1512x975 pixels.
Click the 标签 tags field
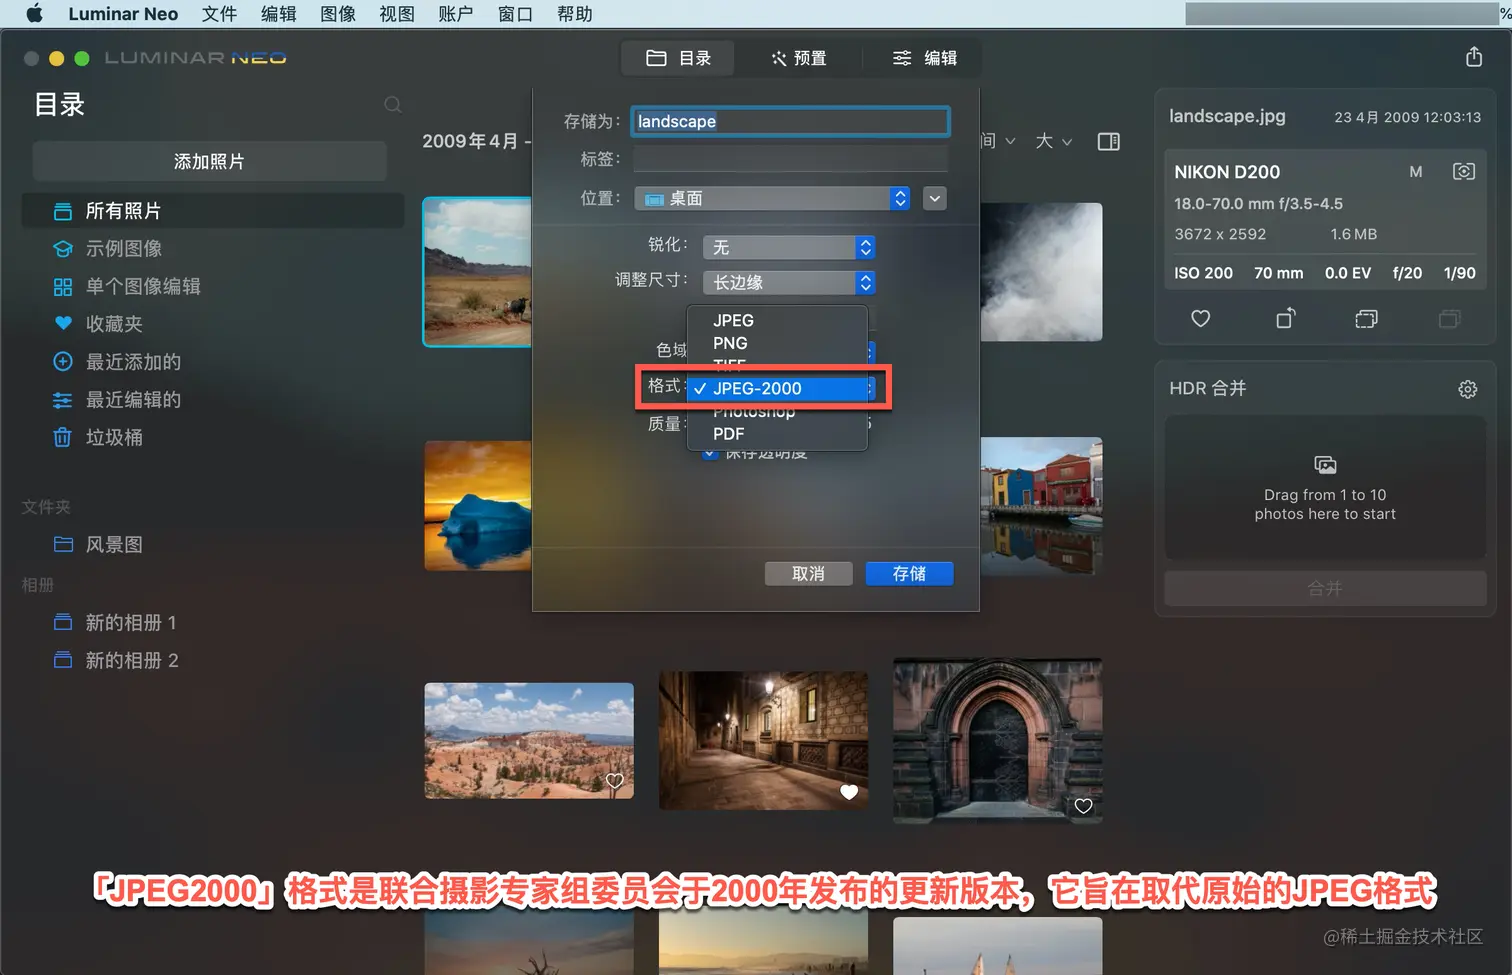pos(790,159)
